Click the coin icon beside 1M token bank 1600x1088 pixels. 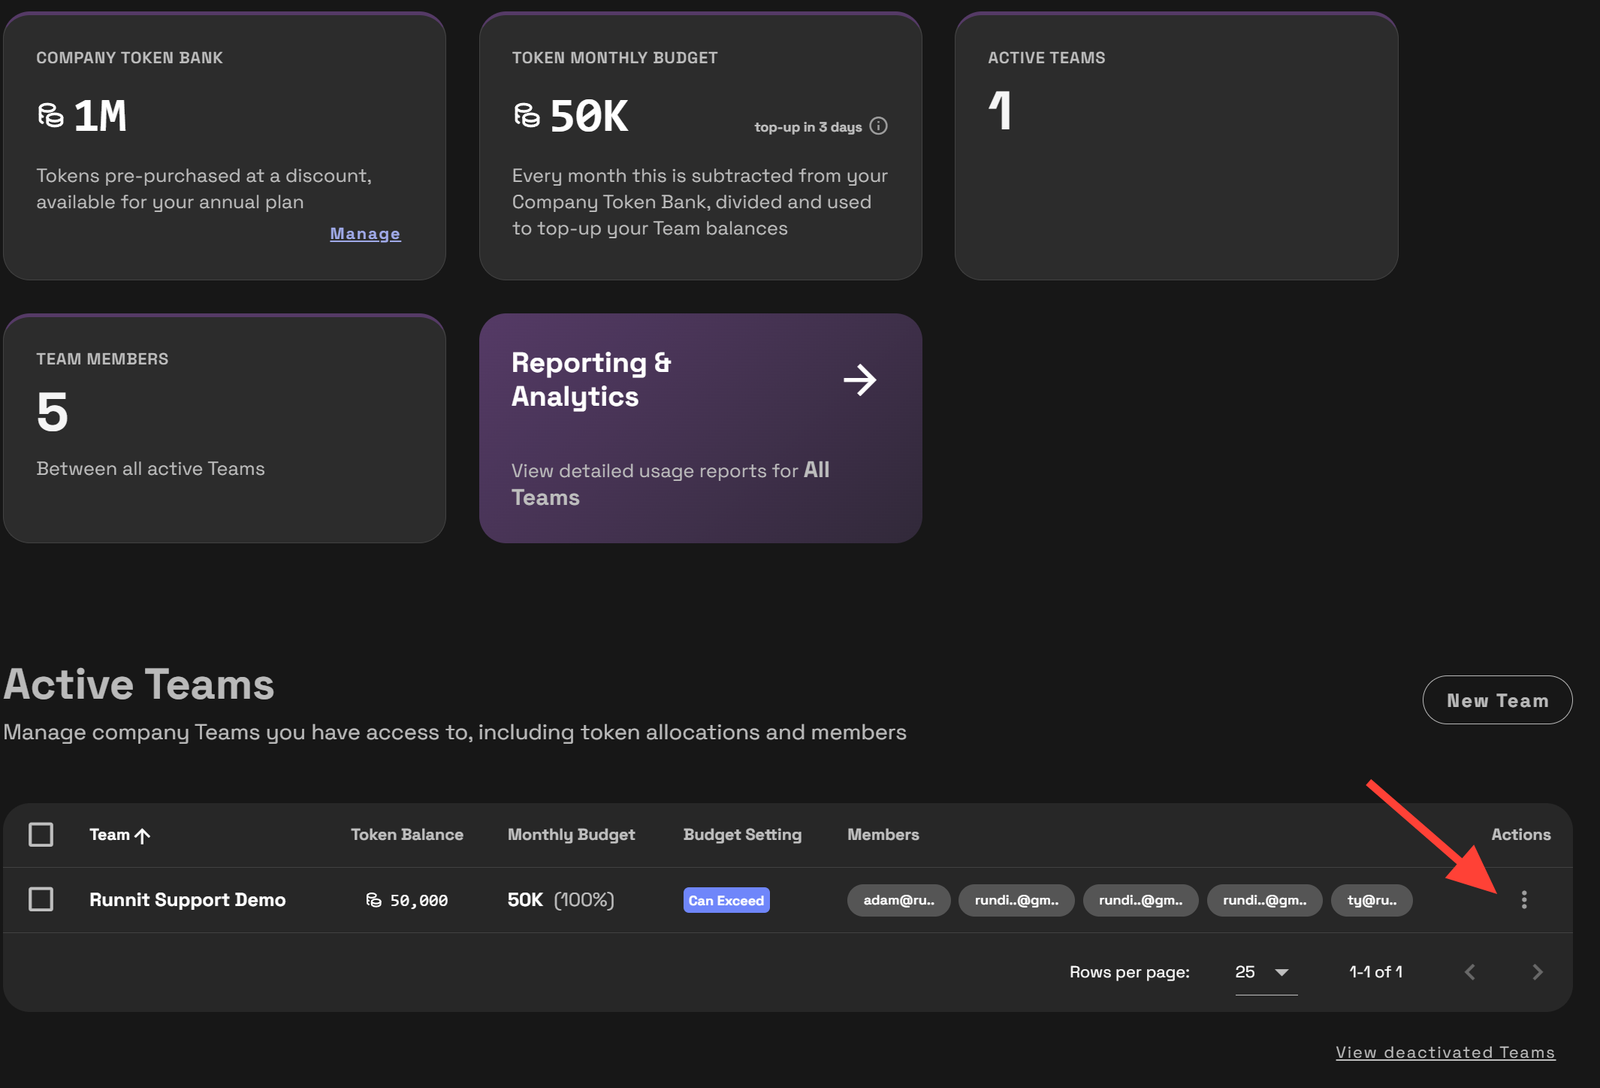coord(50,116)
